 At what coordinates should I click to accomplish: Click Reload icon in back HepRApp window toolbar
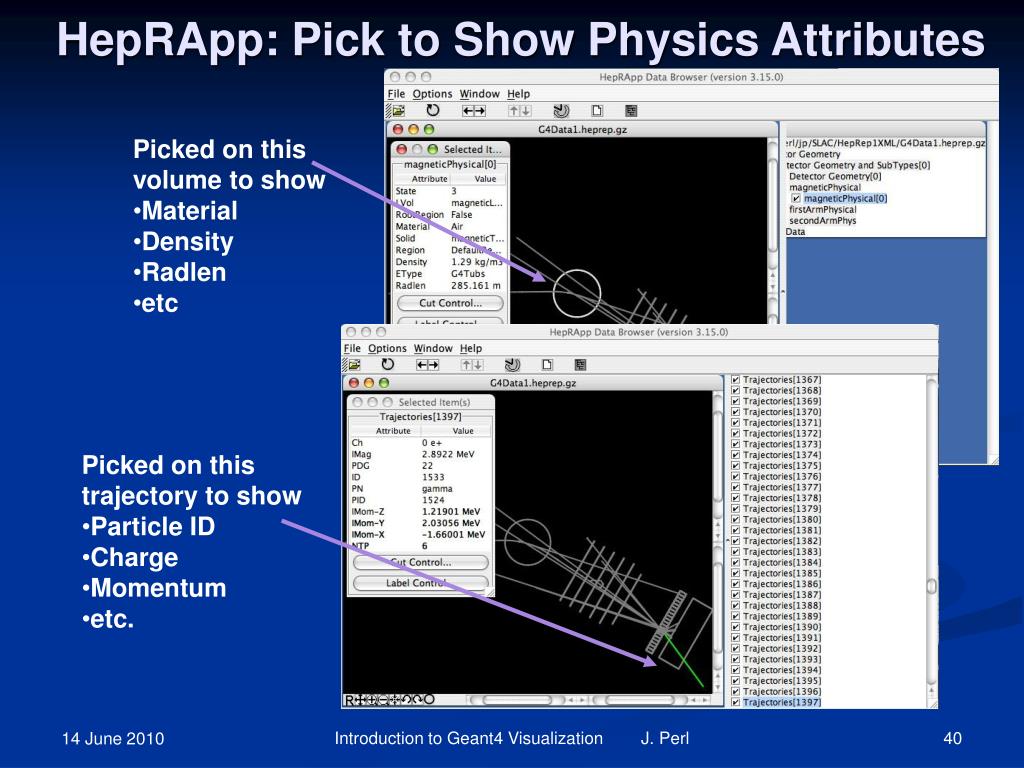(432, 110)
